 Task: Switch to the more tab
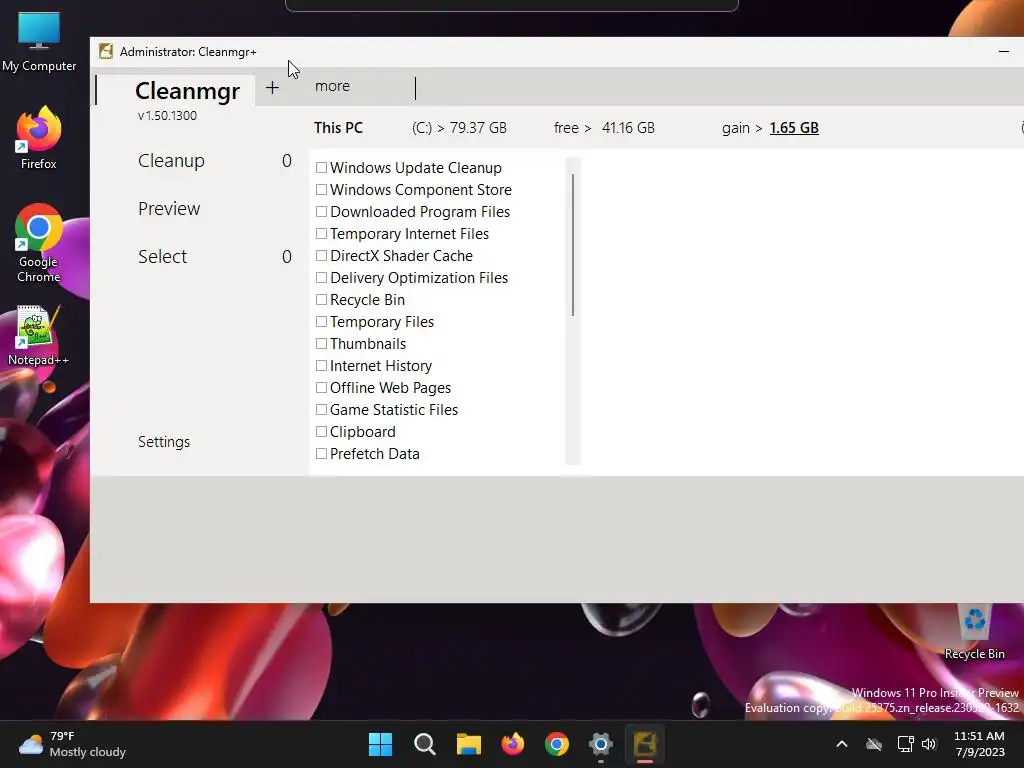(x=332, y=86)
